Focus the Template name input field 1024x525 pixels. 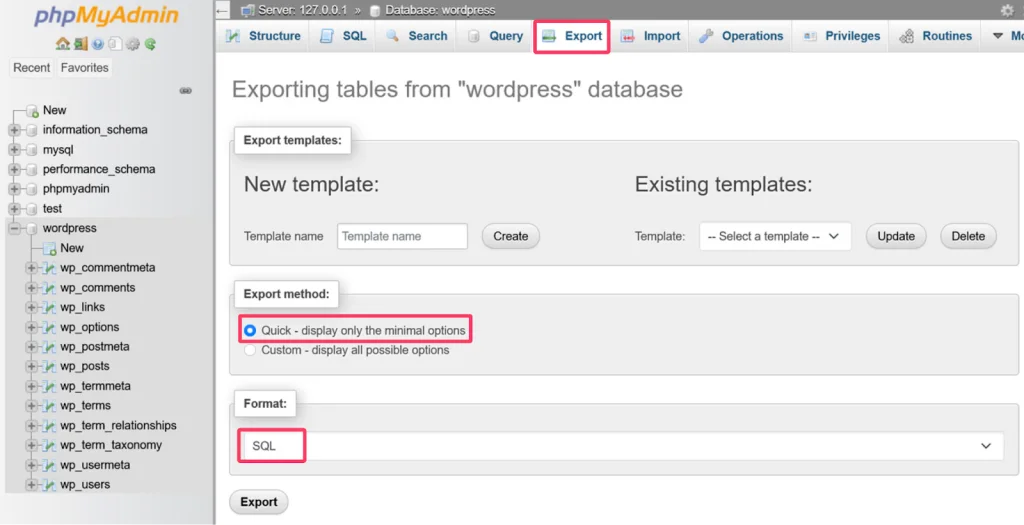click(402, 236)
